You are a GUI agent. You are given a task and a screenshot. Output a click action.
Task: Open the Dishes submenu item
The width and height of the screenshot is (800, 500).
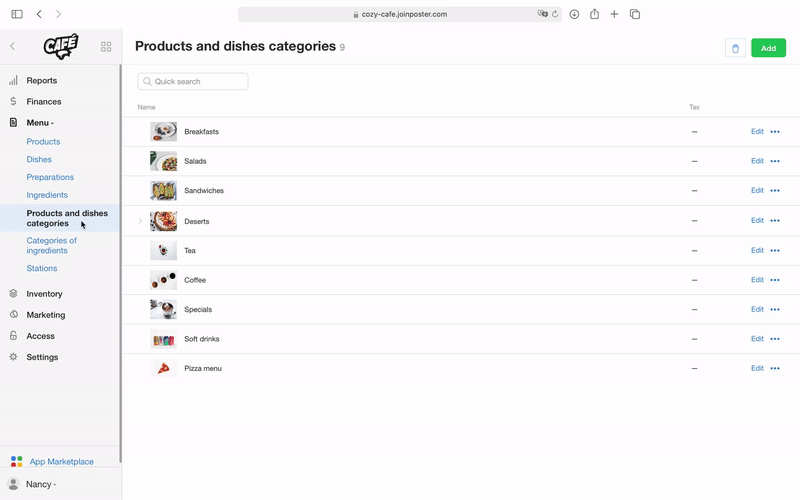tap(39, 159)
